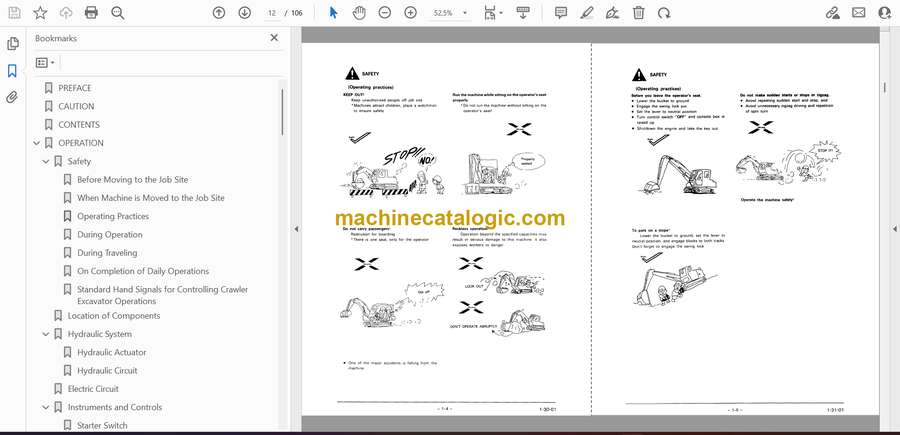This screenshot has height=435, width=900.
Task: Click the document vertical scrollbar thumb
Action: pos(885,89)
